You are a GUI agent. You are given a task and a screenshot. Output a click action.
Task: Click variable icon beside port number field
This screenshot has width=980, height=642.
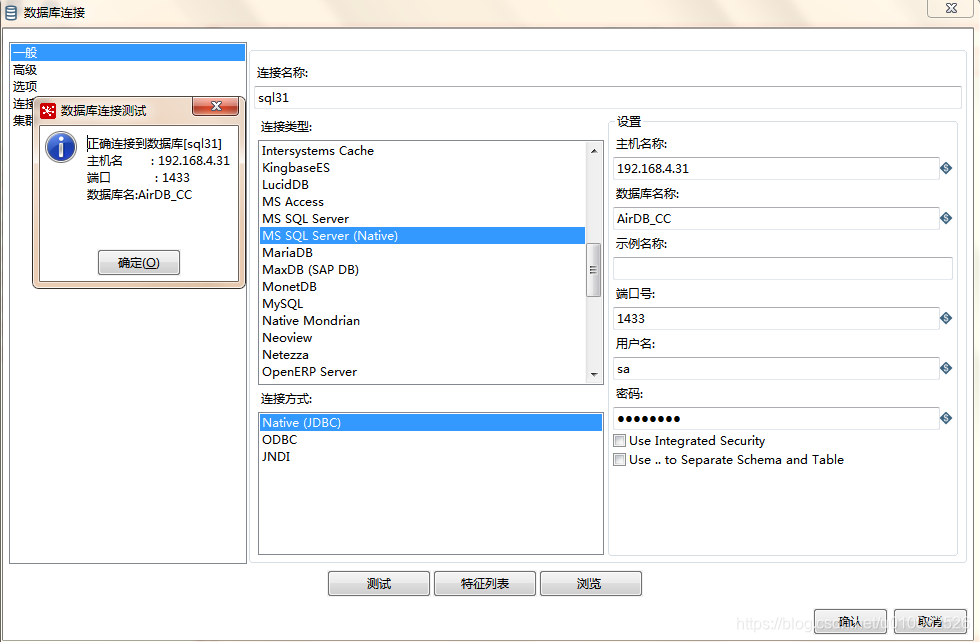[x=946, y=318]
